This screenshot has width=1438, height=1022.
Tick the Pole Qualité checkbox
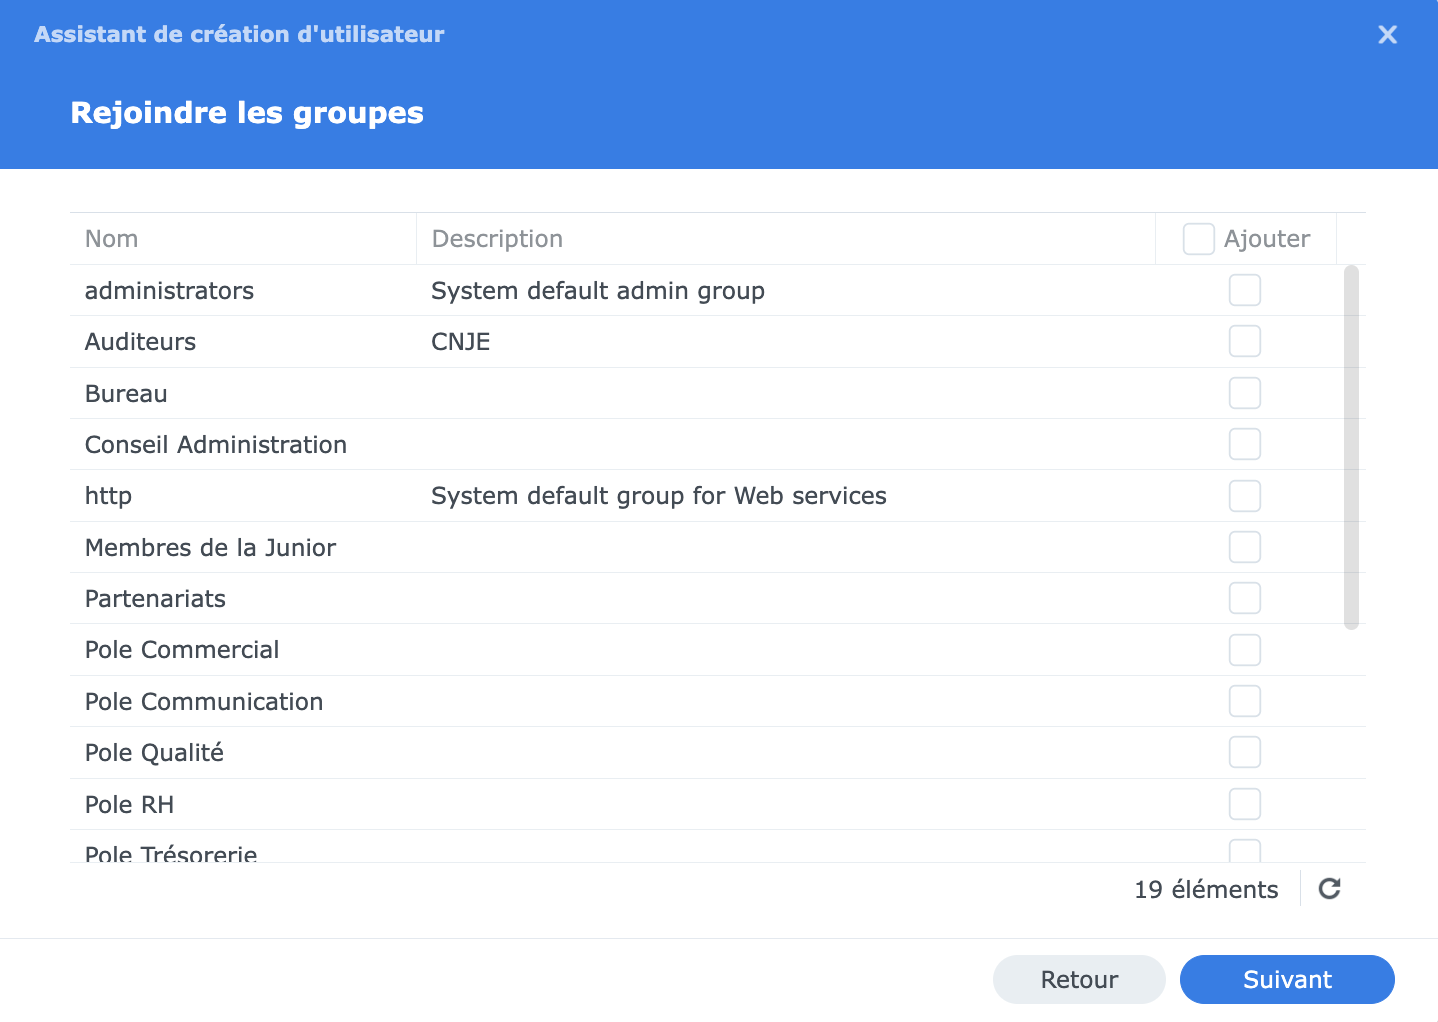click(x=1245, y=752)
